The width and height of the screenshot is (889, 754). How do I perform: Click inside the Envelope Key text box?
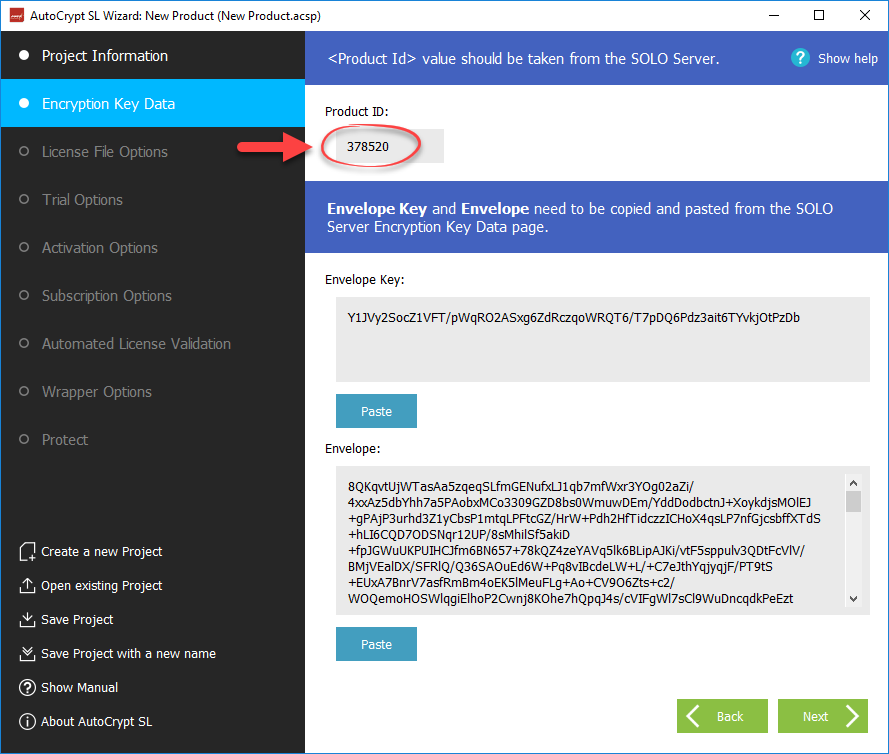[603, 340]
